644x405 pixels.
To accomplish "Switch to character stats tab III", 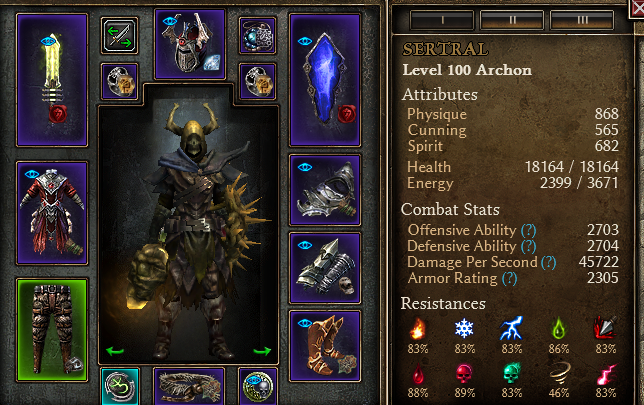I will tap(582, 20).
